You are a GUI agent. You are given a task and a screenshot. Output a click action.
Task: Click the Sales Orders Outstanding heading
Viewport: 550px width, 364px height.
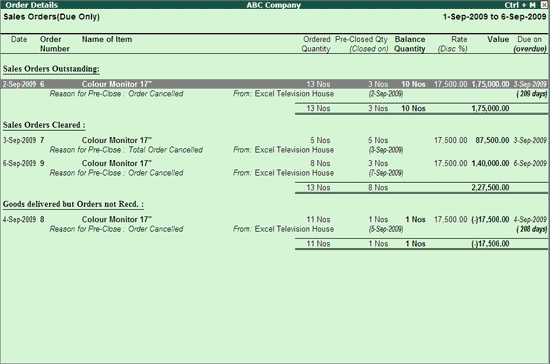click(x=51, y=69)
